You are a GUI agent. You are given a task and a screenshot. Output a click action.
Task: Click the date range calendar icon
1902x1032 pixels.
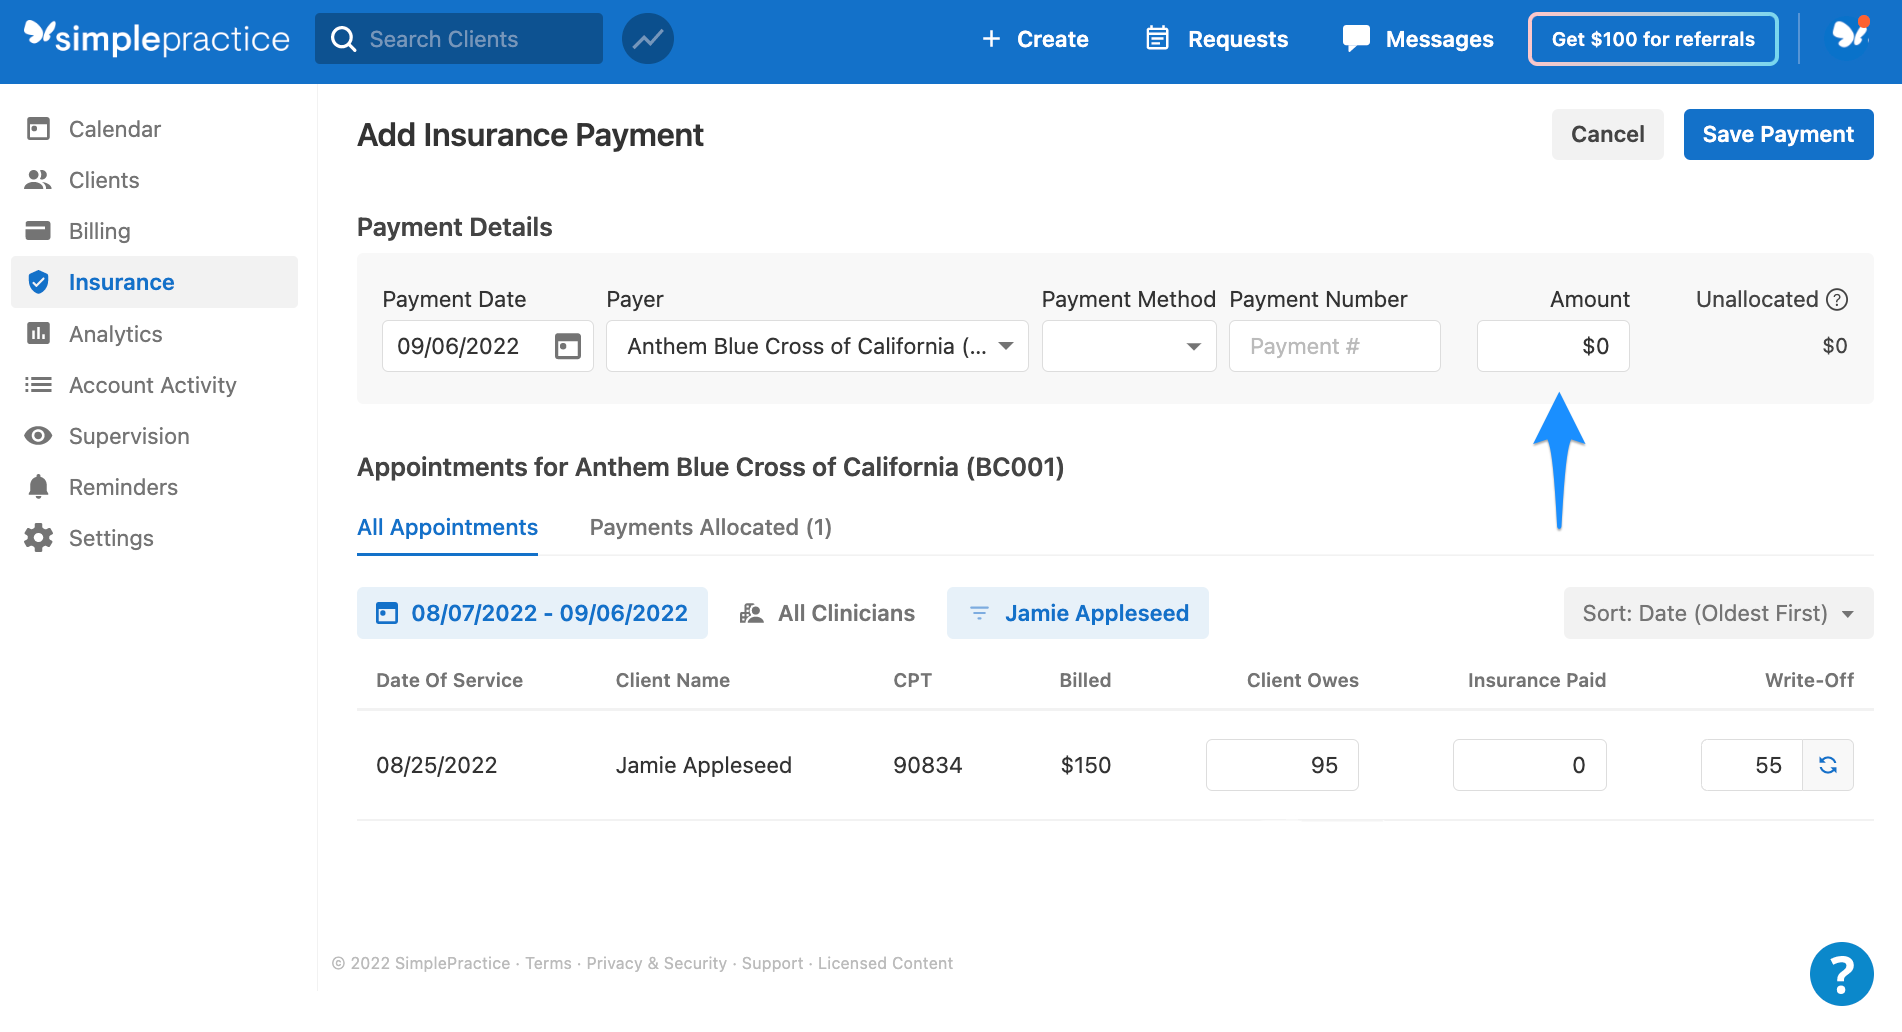pyautogui.click(x=386, y=613)
